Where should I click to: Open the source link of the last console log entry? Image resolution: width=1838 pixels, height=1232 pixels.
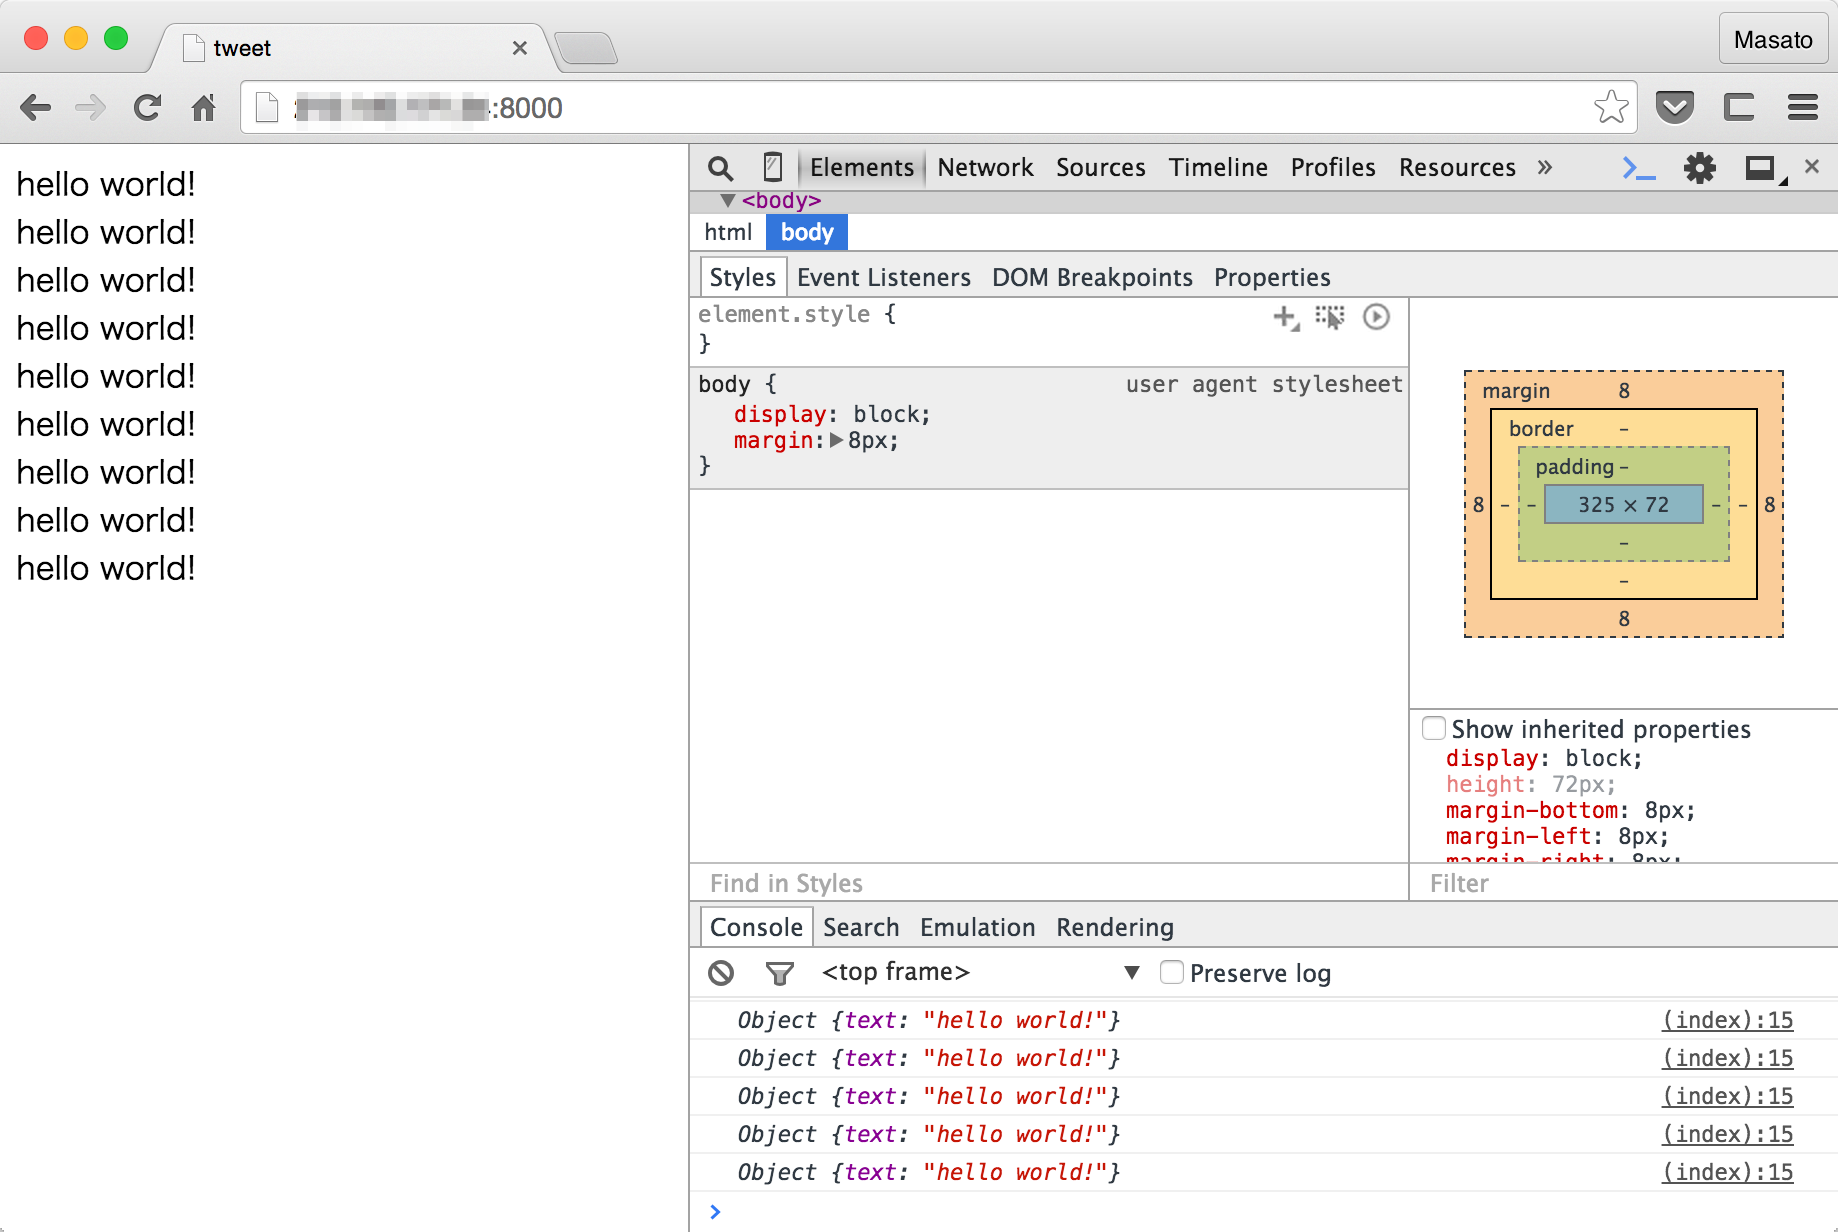click(x=1727, y=1172)
